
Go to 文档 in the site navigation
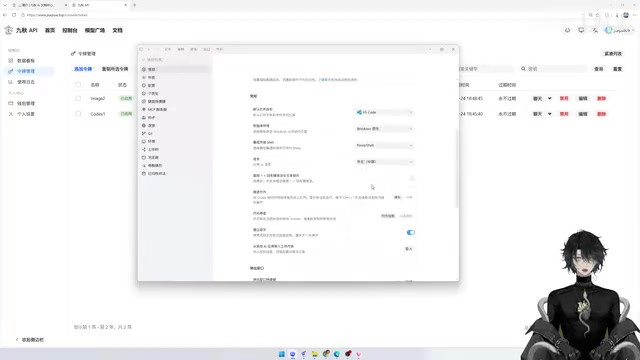(x=118, y=30)
